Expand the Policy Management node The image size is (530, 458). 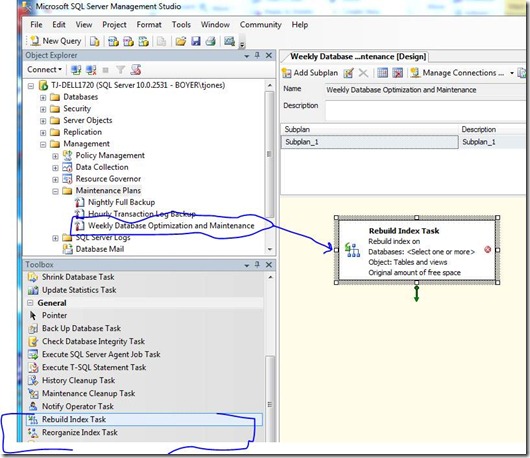55,156
